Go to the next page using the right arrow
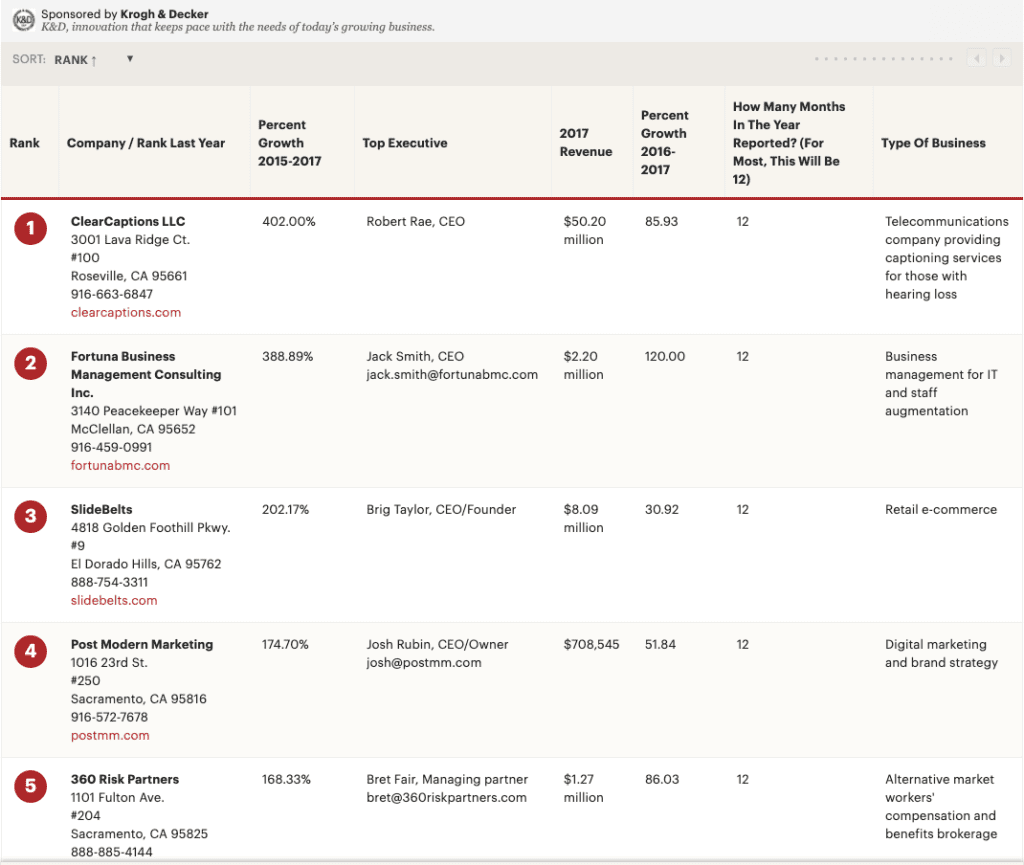1024x865 pixels. 1002,59
